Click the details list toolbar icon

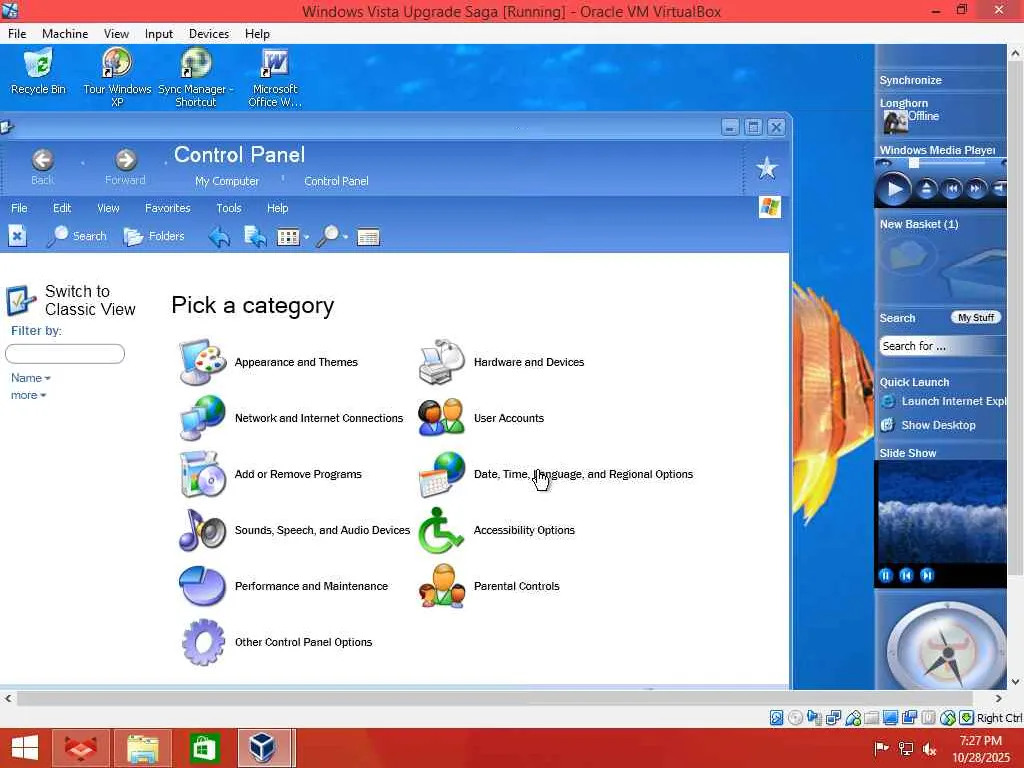(x=368, y=238)
